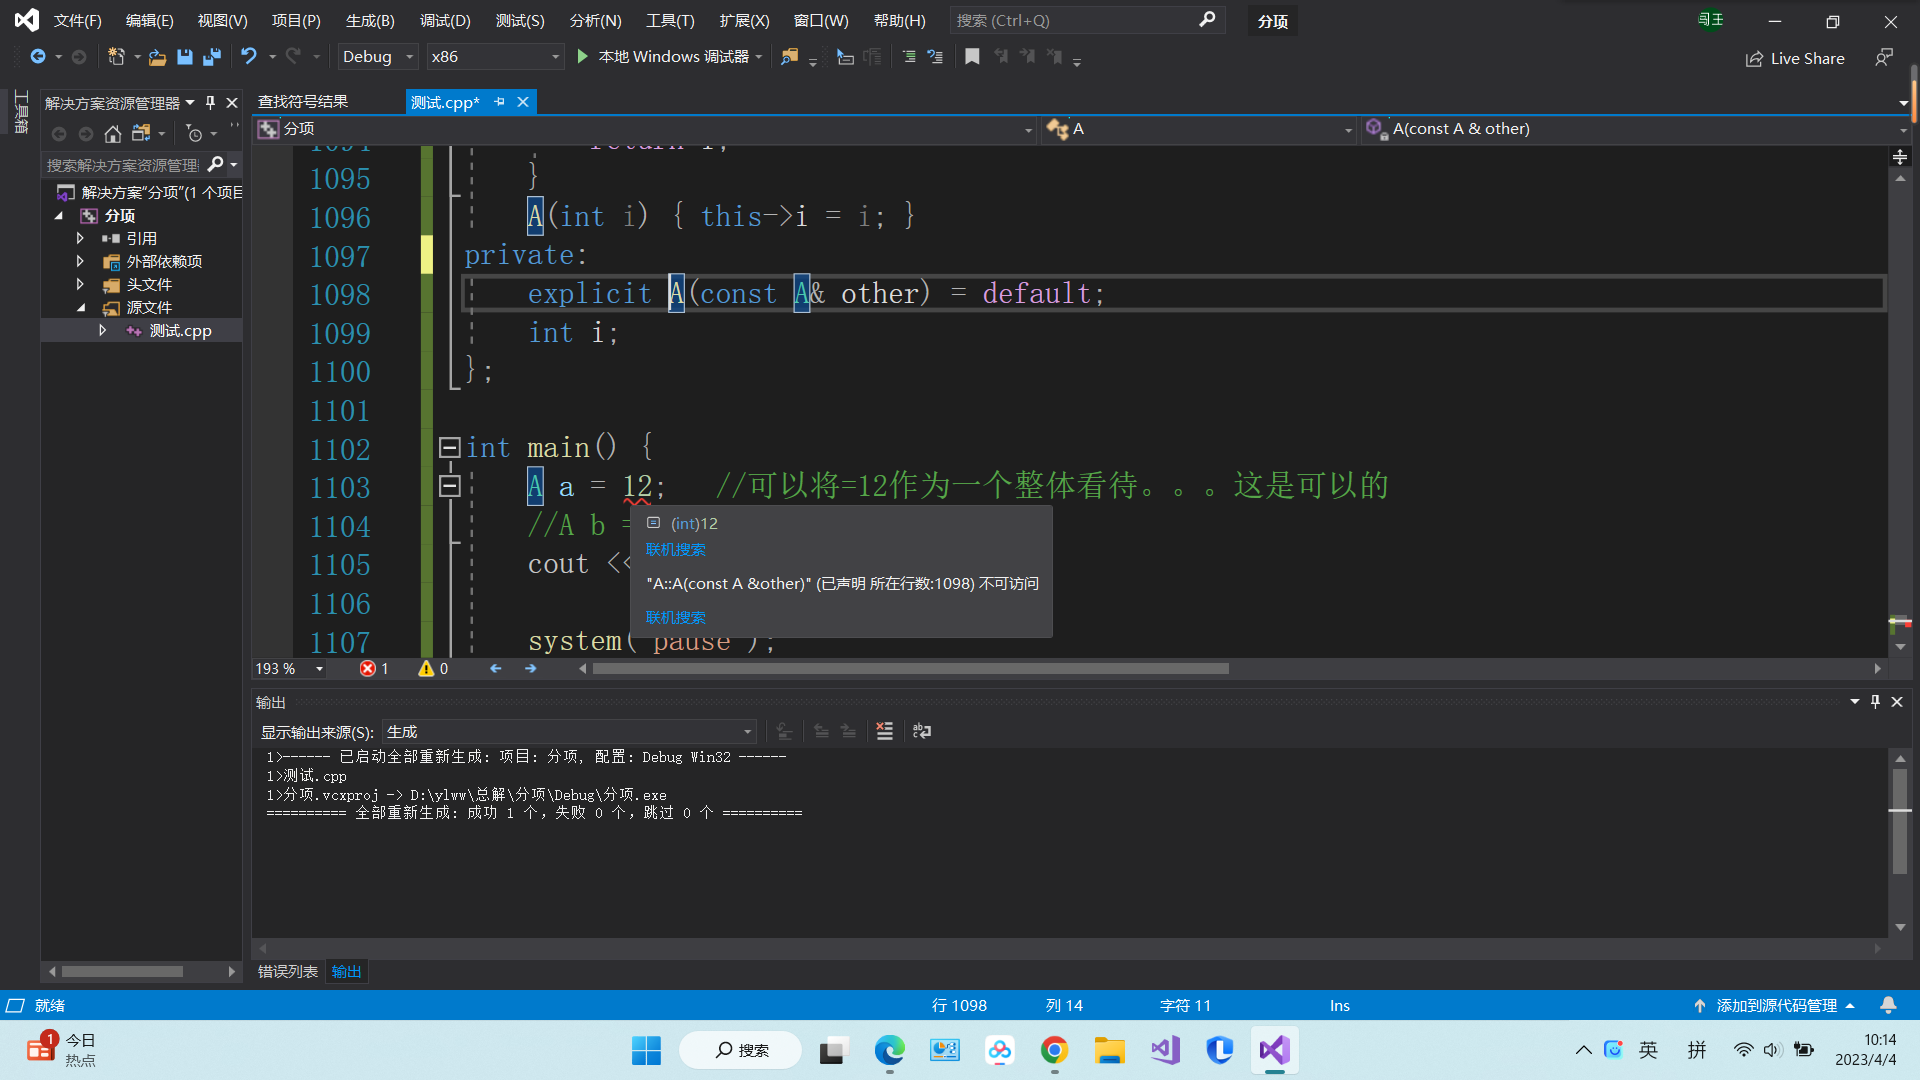Pin the 测试.cpp tab

[x=500, y=102]
